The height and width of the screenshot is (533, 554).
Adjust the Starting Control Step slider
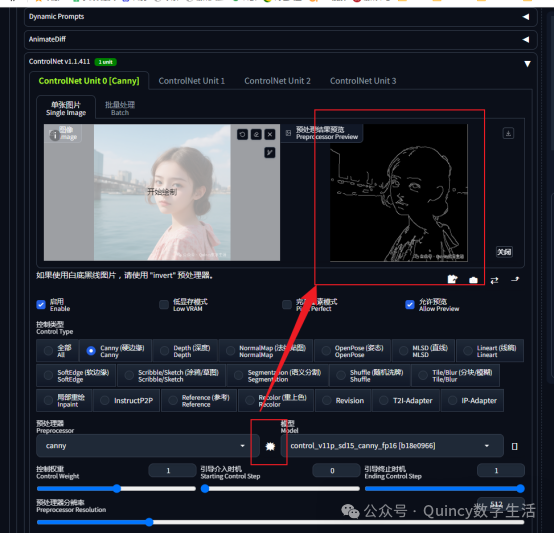(x=280, y=489)
